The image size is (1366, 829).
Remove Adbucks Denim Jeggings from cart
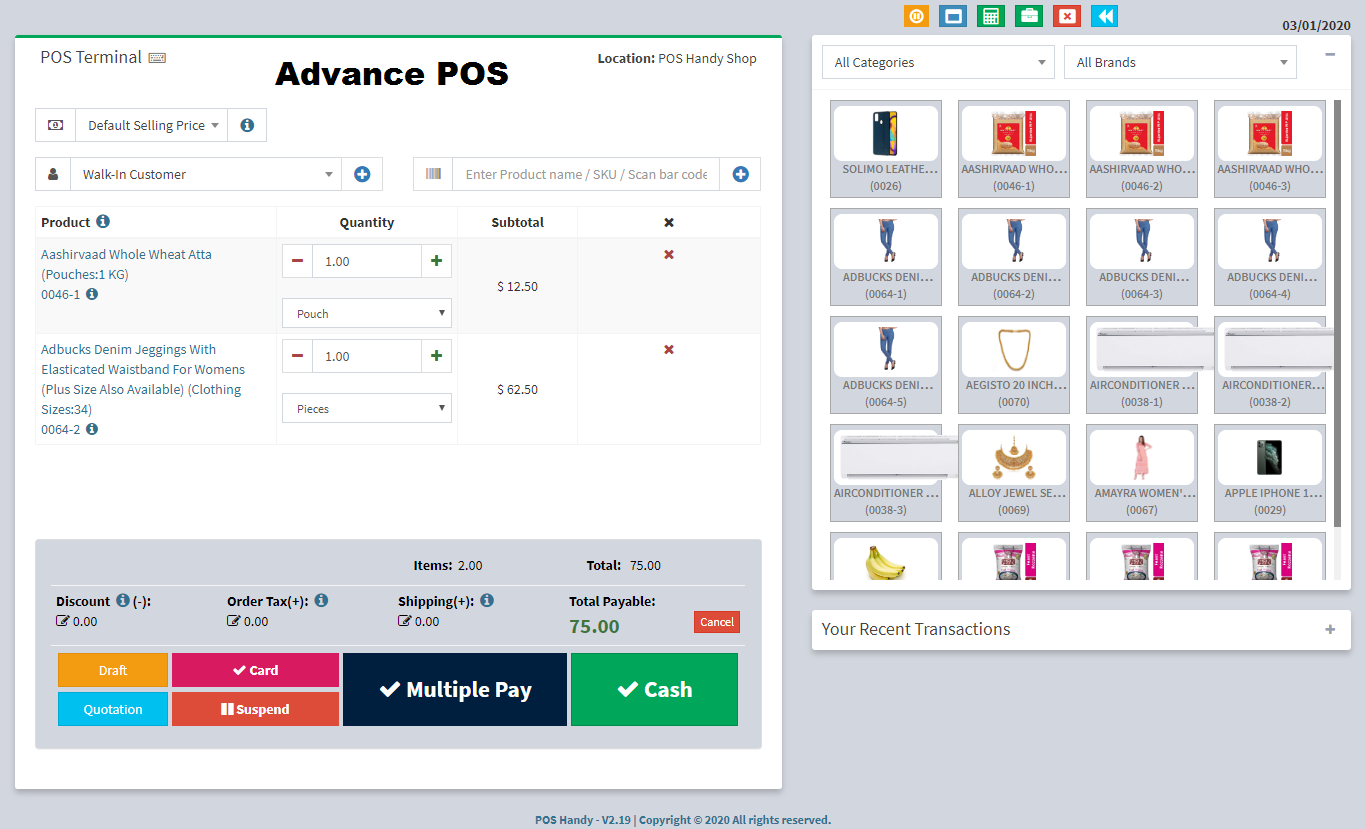pyautogui.click(x=668, y=349)
